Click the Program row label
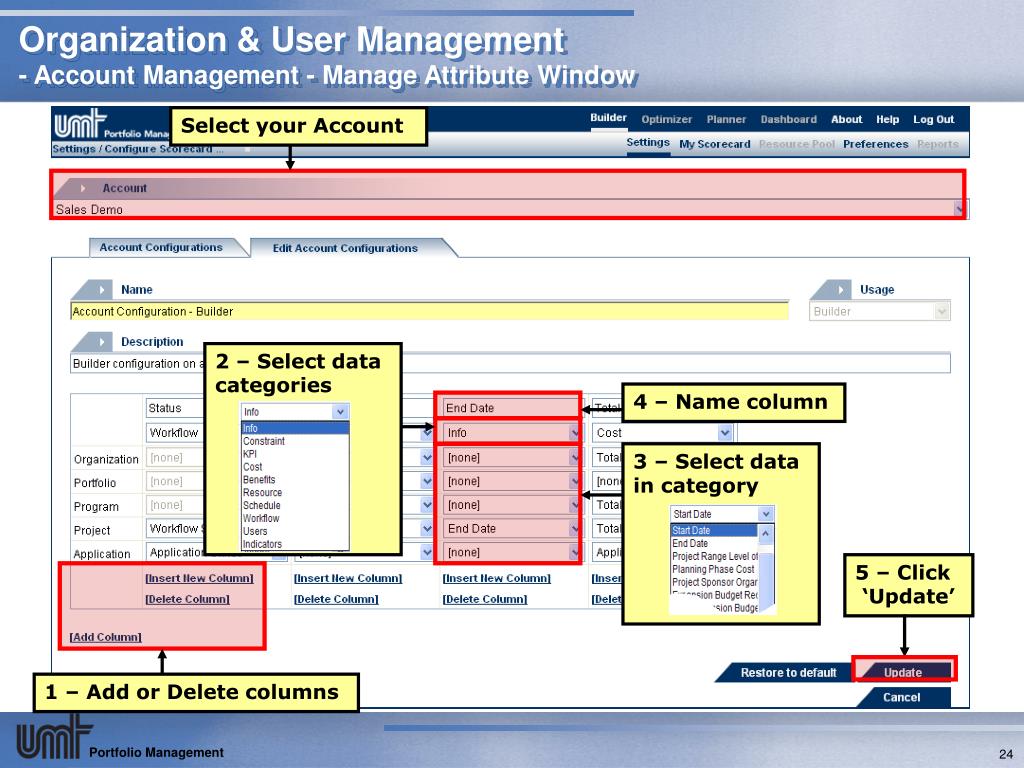 tap(96, 507)
